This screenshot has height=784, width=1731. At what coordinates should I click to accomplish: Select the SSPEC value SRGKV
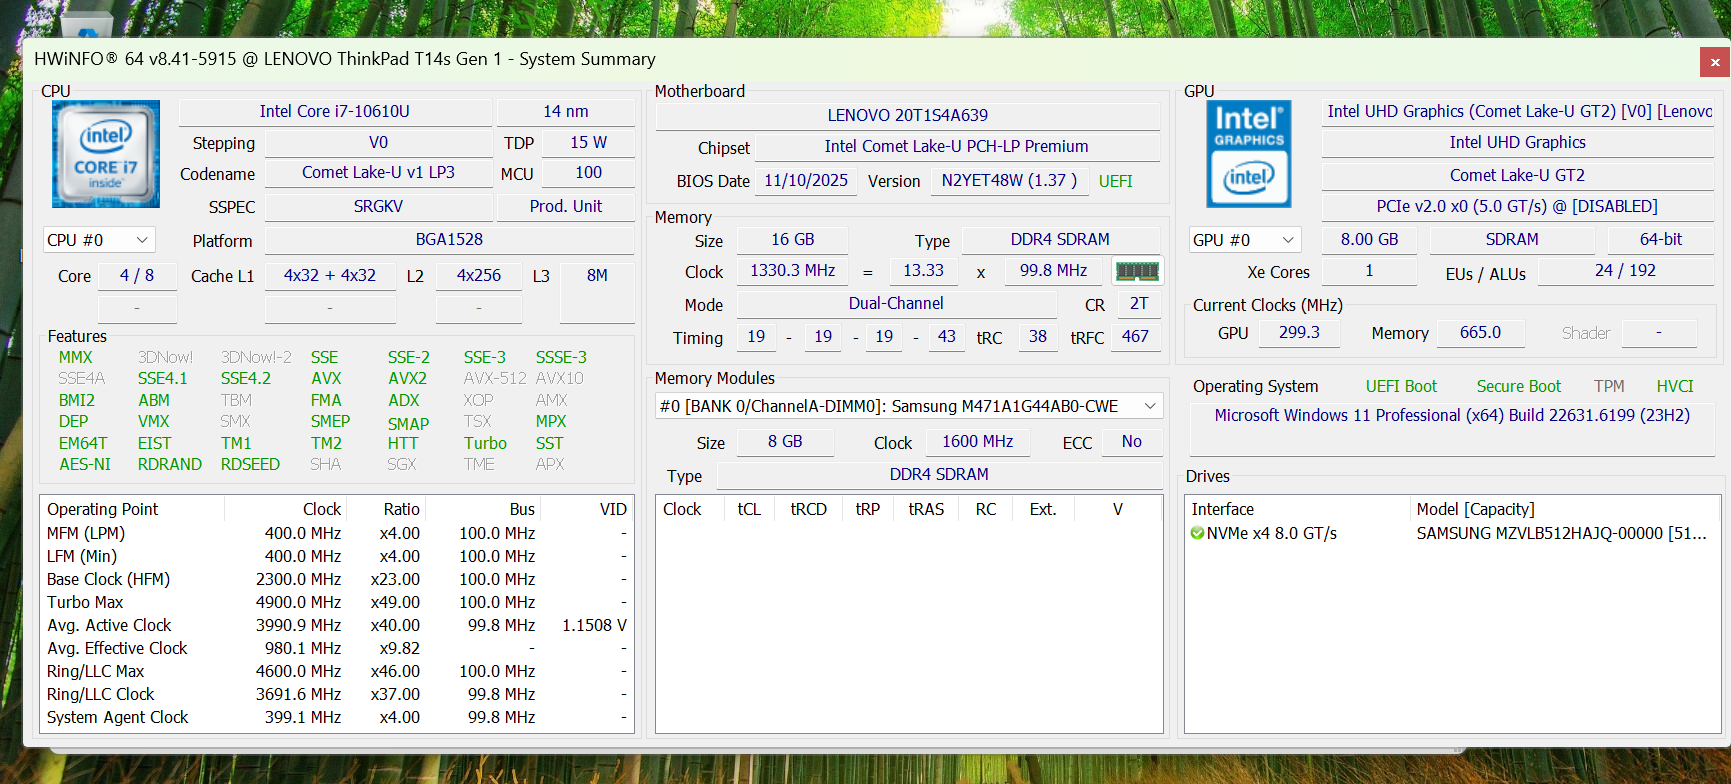tap(378, 207)
